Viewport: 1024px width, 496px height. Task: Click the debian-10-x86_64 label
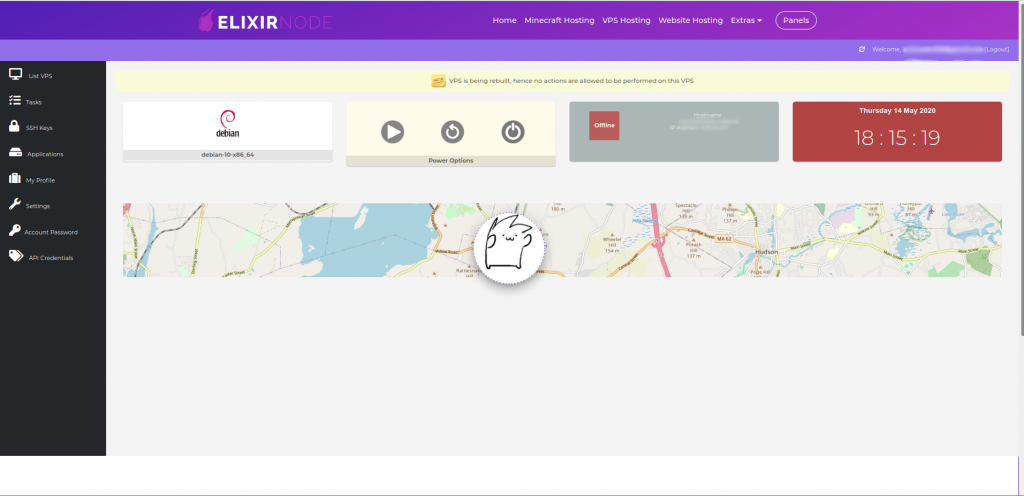227,155
